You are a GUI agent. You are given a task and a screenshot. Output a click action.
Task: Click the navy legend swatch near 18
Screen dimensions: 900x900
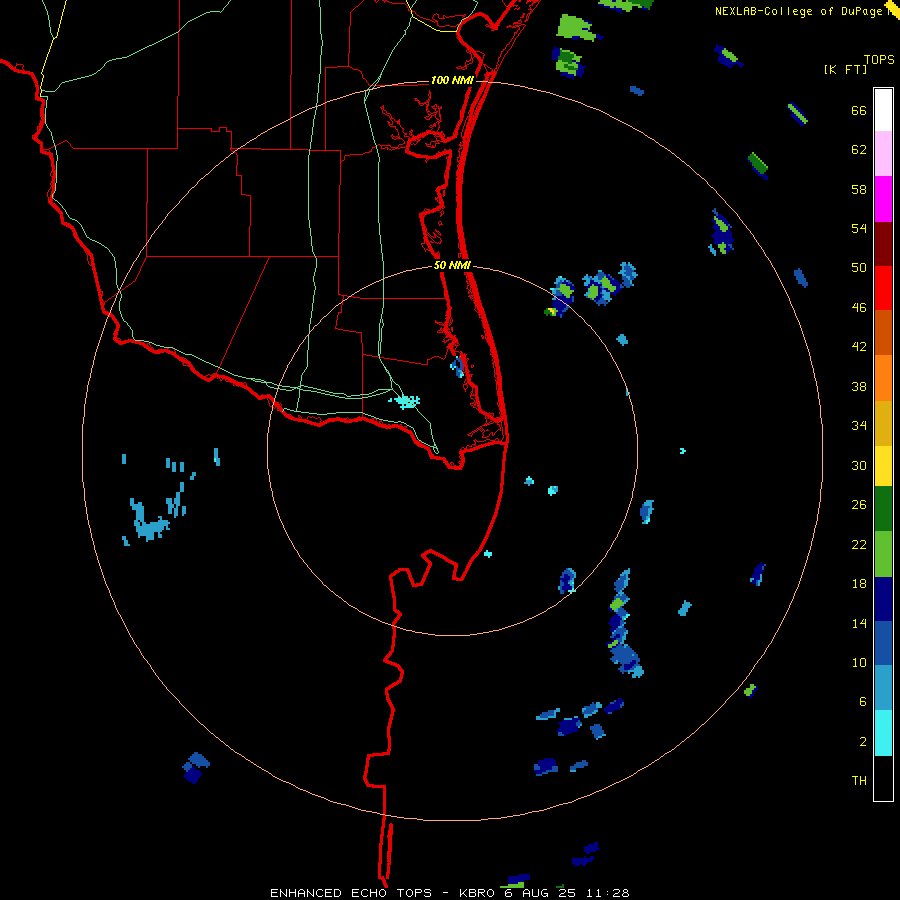click(x=883, y=599)
